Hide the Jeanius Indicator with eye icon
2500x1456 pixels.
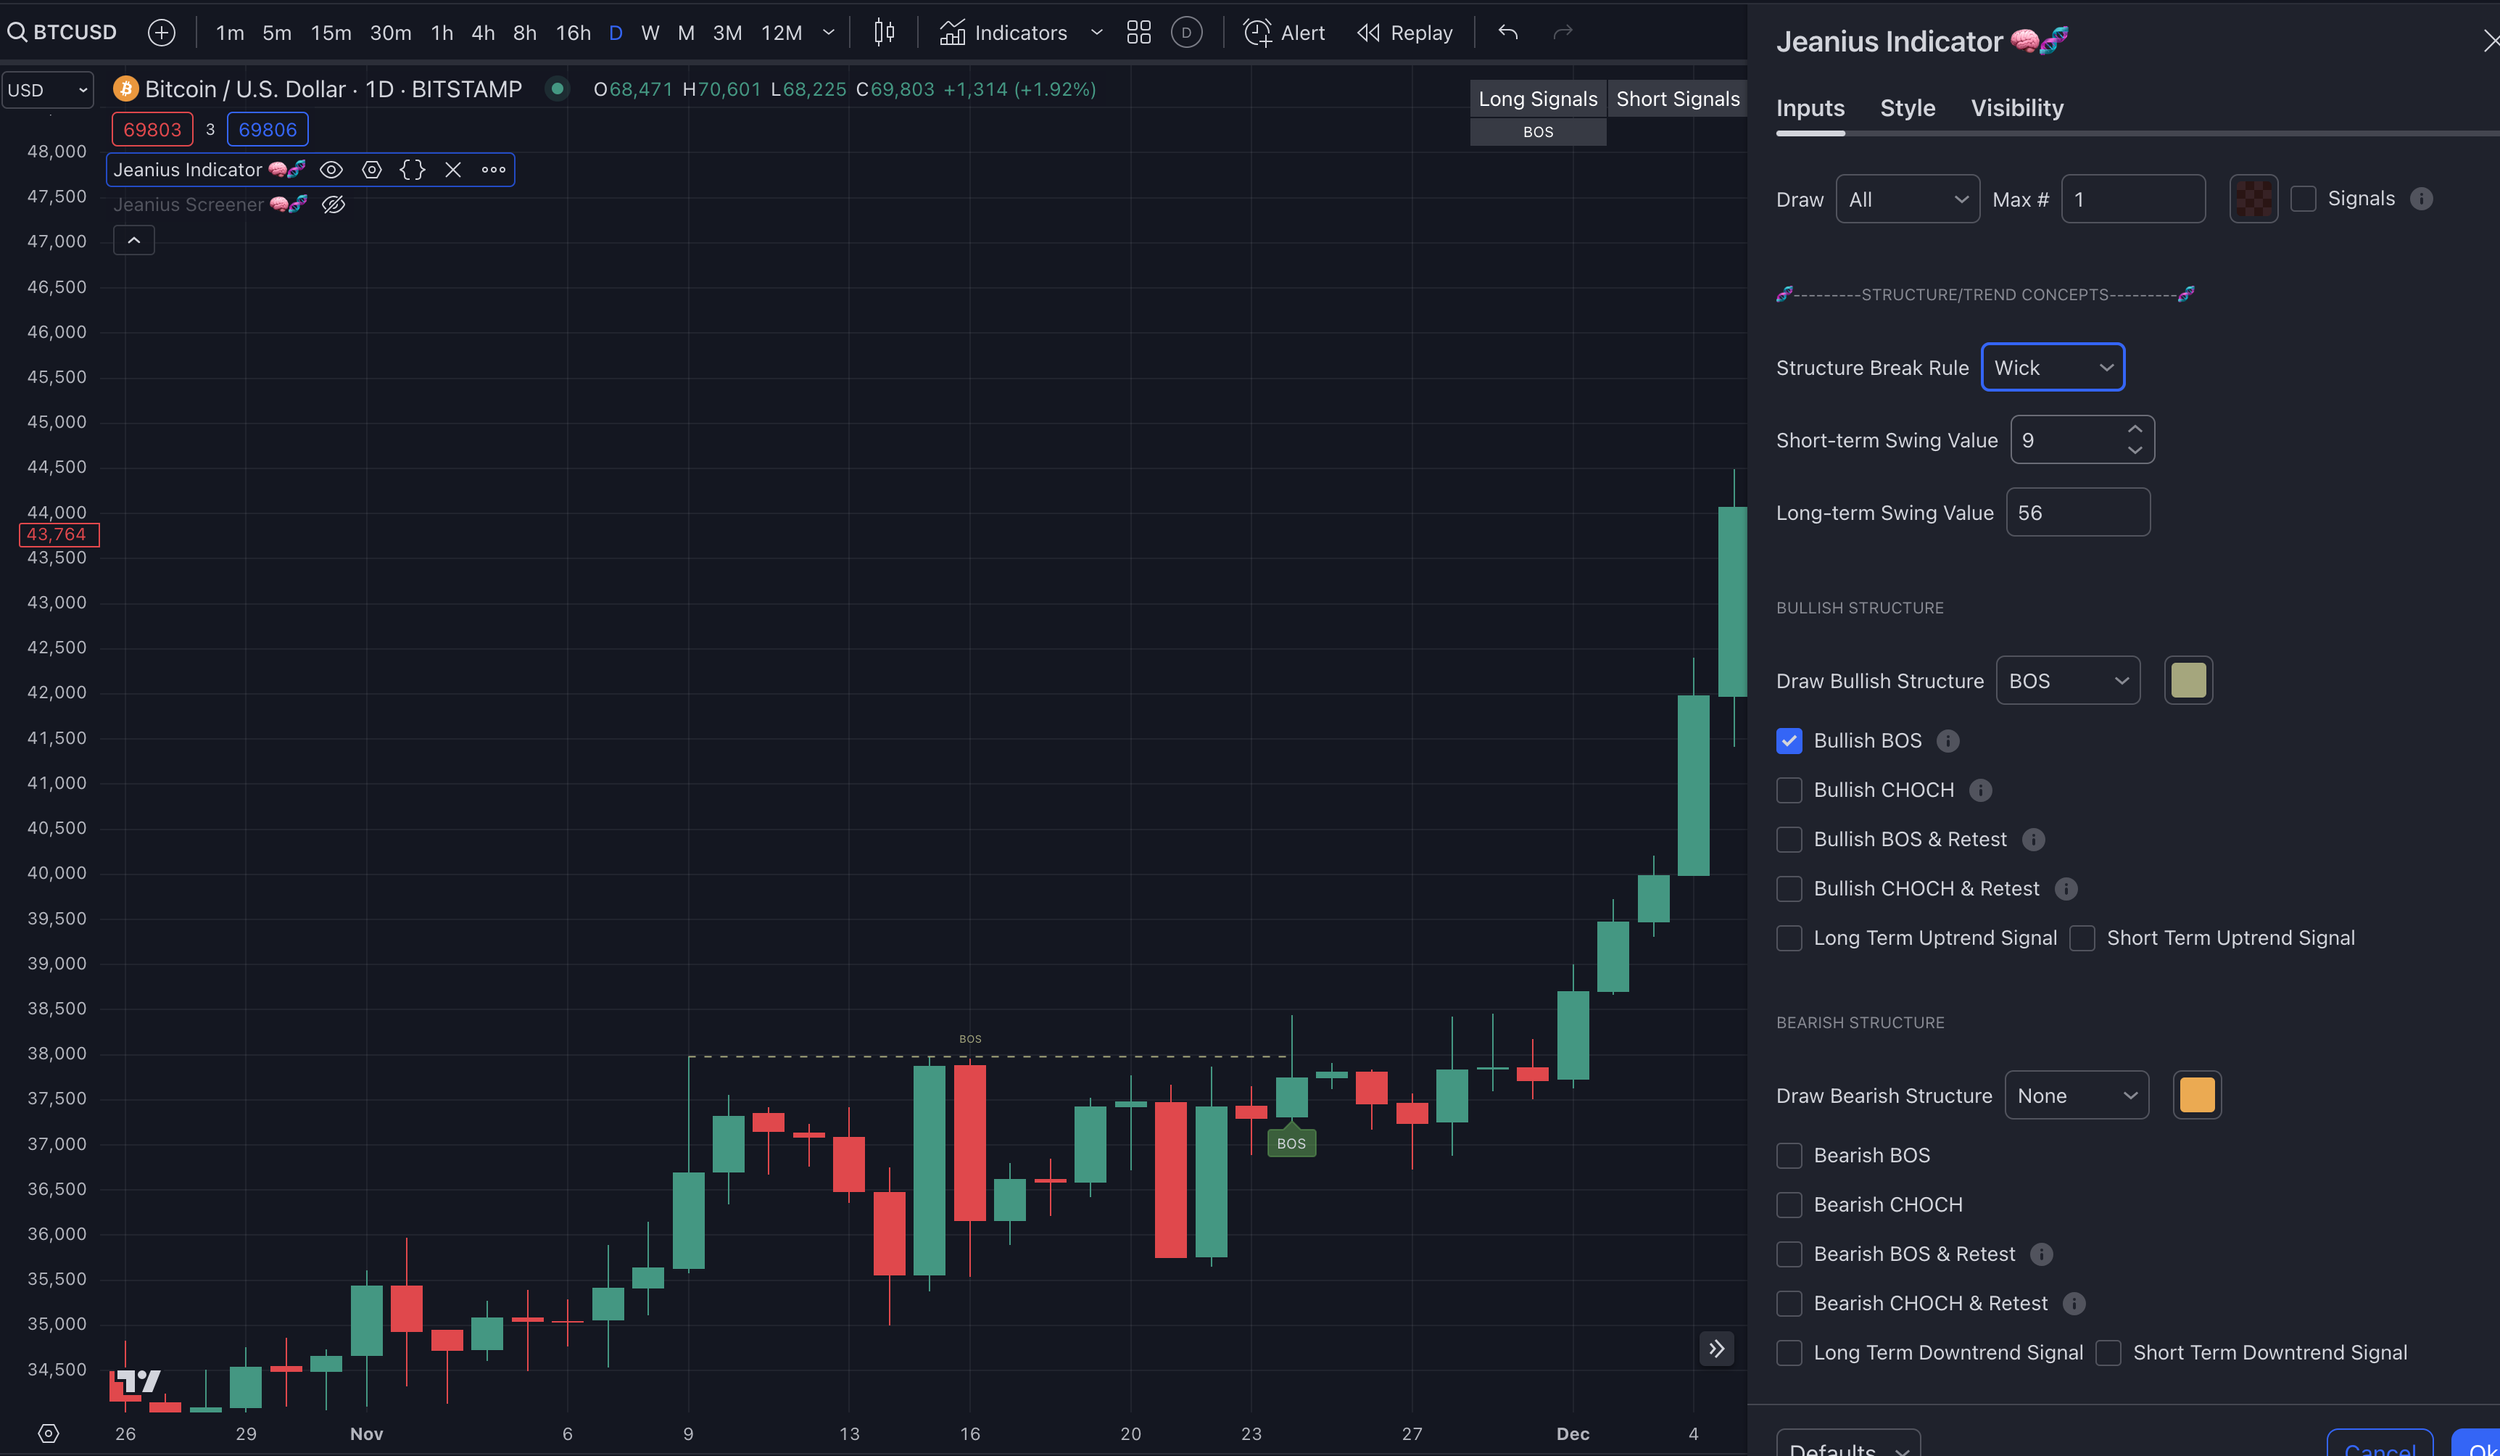(x=331, y=170)
